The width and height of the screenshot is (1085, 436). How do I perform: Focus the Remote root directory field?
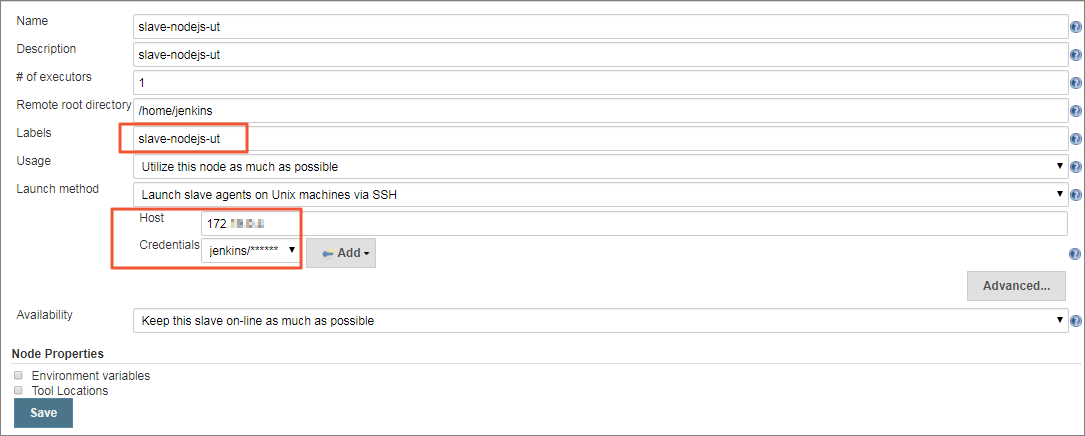600,111
